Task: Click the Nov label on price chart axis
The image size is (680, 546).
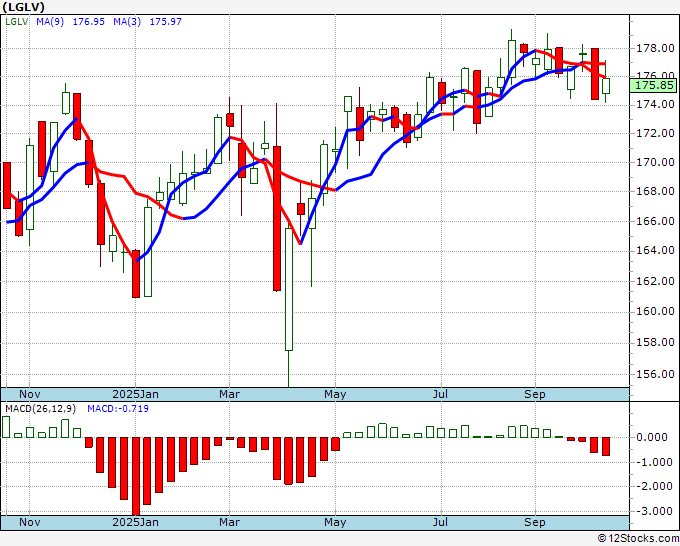Action: (29, 394)
